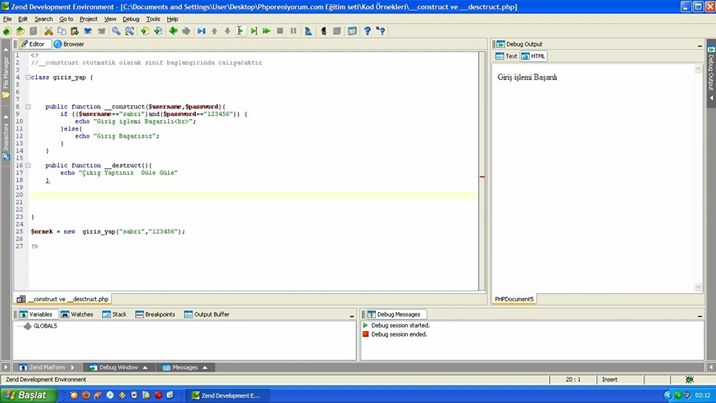This screenshot has height=403, width=716.
Task: Click the blue Run to Cursor icon
Action: point(201,31)
